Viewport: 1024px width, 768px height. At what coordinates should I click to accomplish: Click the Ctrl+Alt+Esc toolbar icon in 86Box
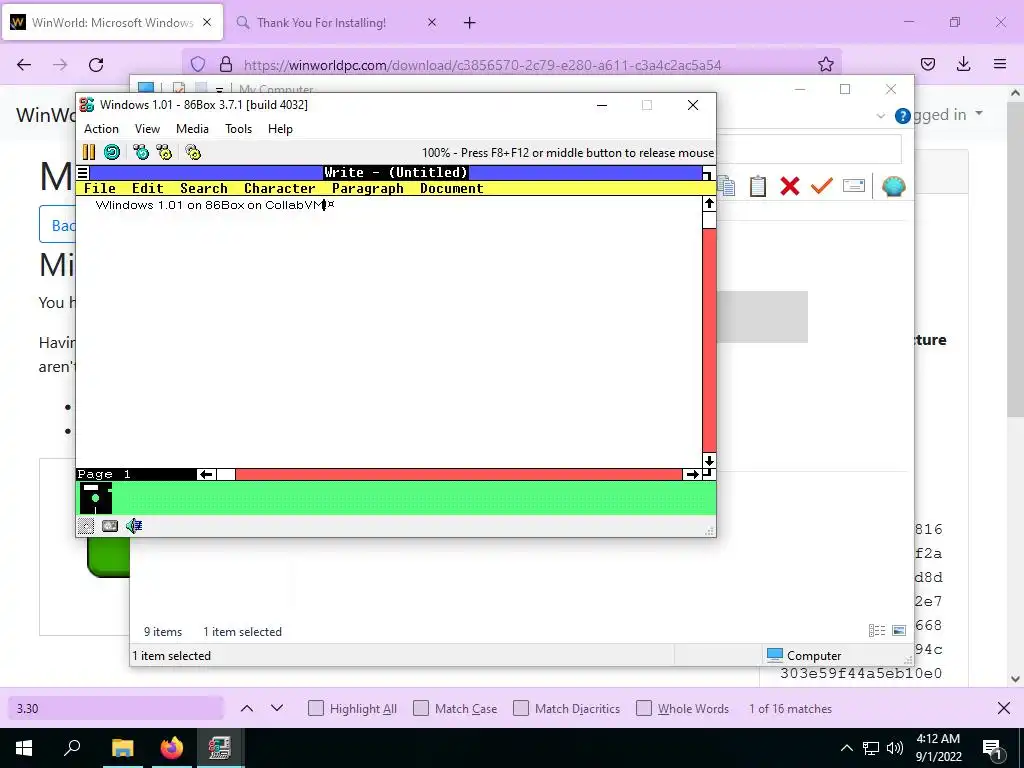pyautogui.click(x=164, y=152)
